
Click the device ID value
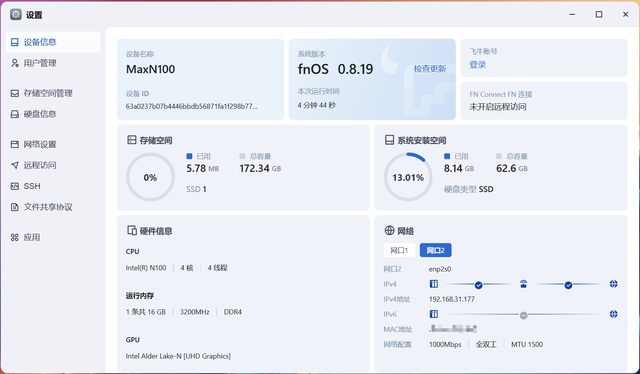pos(191,107)
